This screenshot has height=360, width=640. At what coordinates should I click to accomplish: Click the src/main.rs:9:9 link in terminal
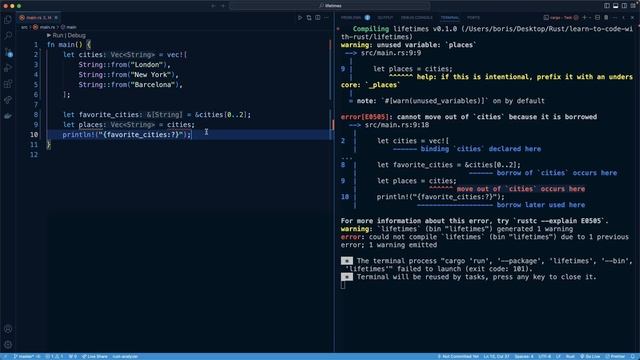click(391, 53)
